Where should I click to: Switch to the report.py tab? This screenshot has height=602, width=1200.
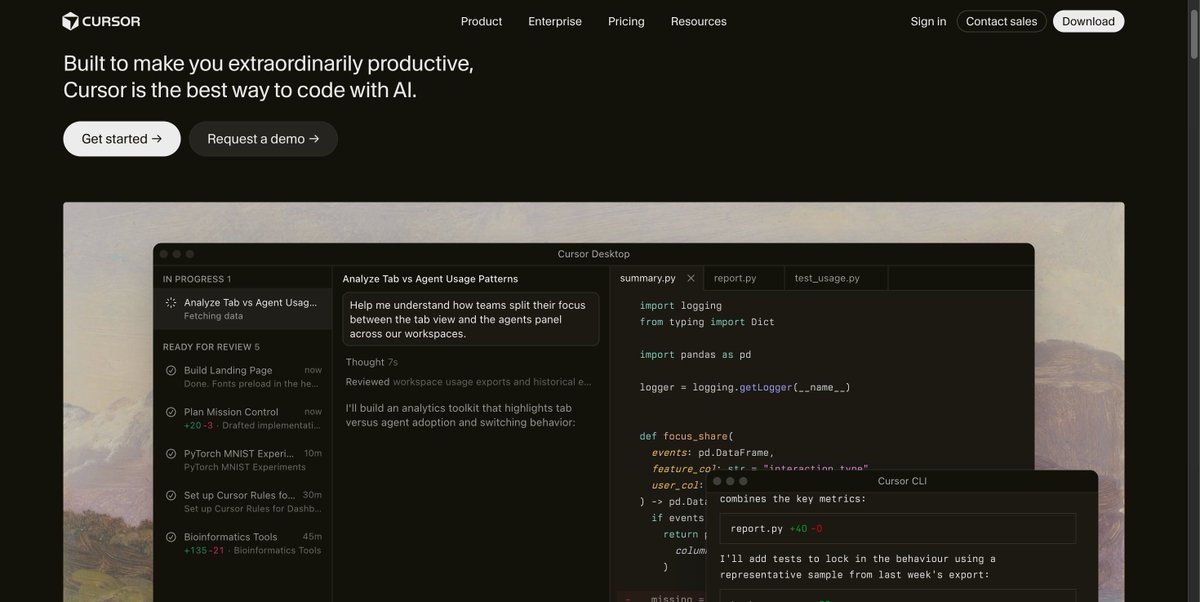click(735, 278)
